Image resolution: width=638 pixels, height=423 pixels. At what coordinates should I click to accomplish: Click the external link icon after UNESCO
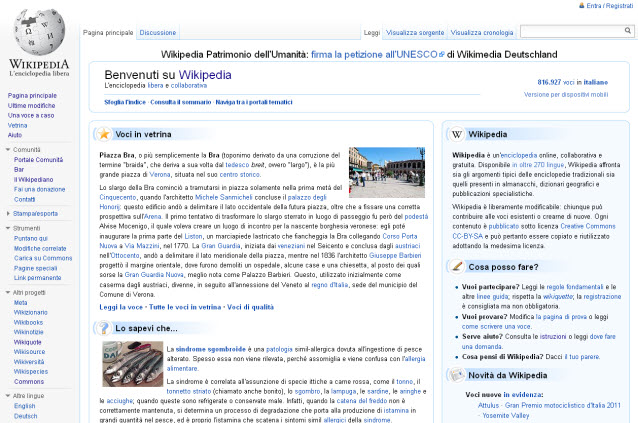(441, 54)
